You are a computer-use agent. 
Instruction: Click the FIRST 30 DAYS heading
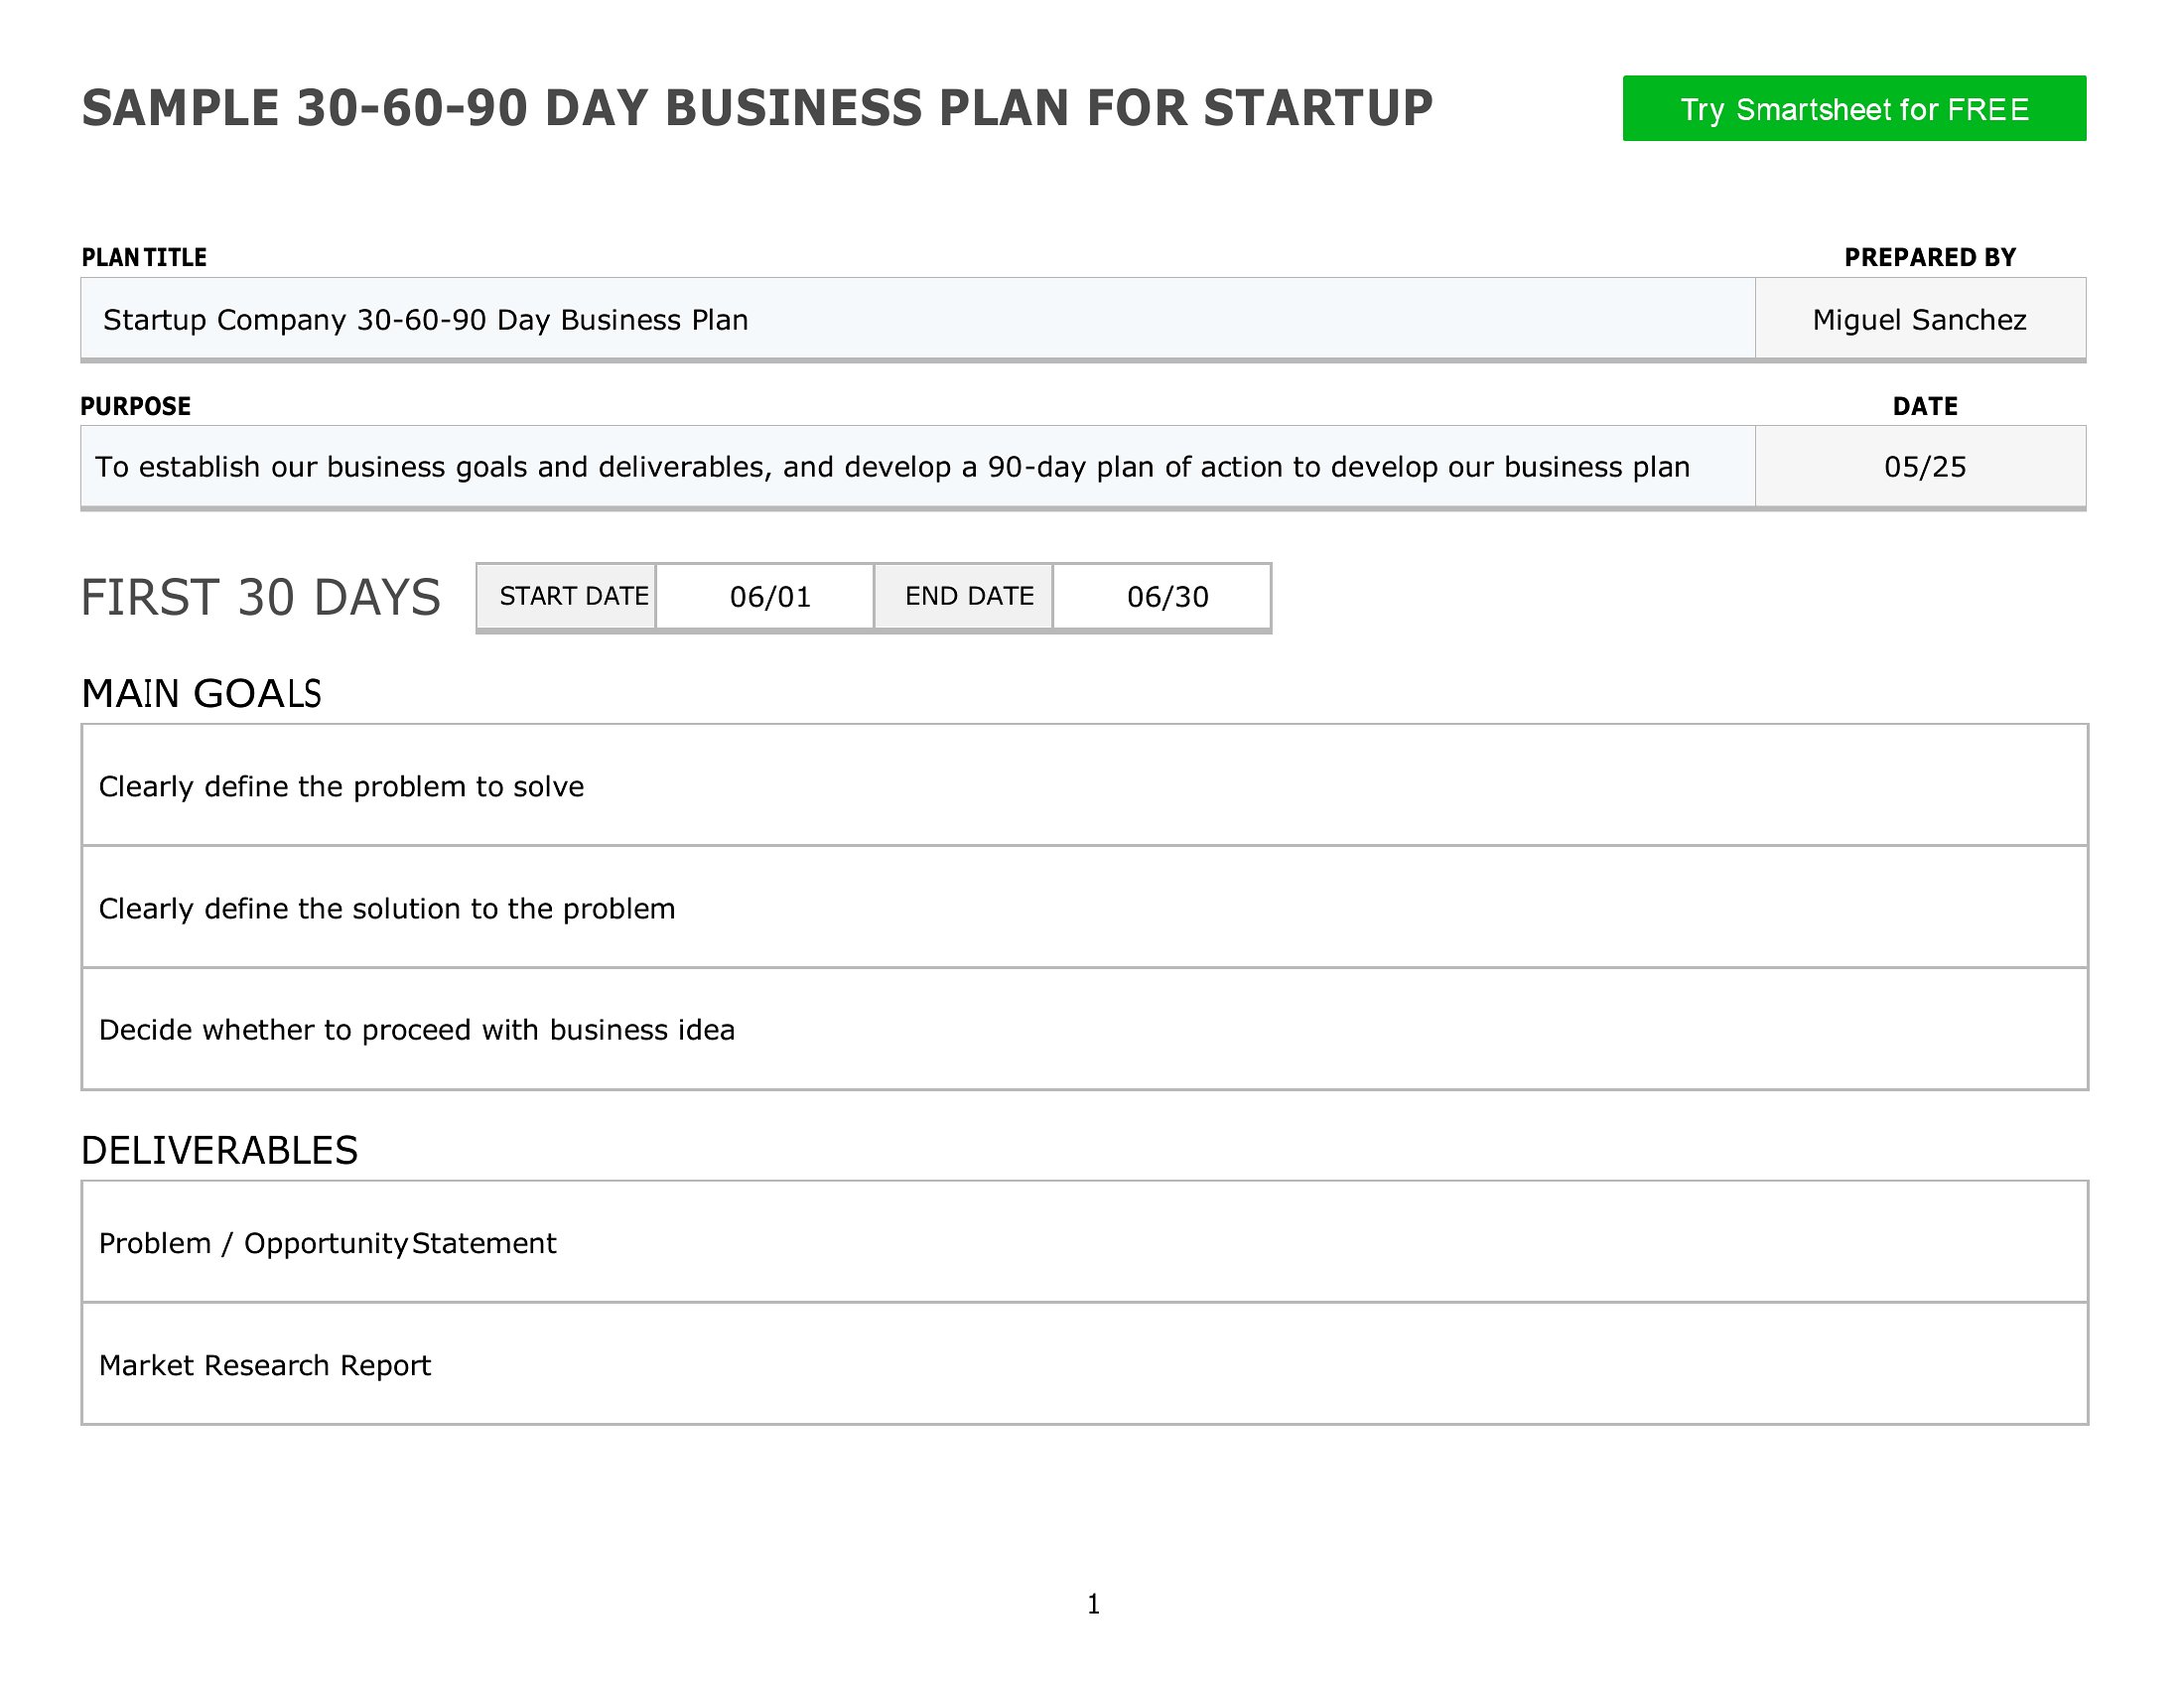tap(260, 597)
